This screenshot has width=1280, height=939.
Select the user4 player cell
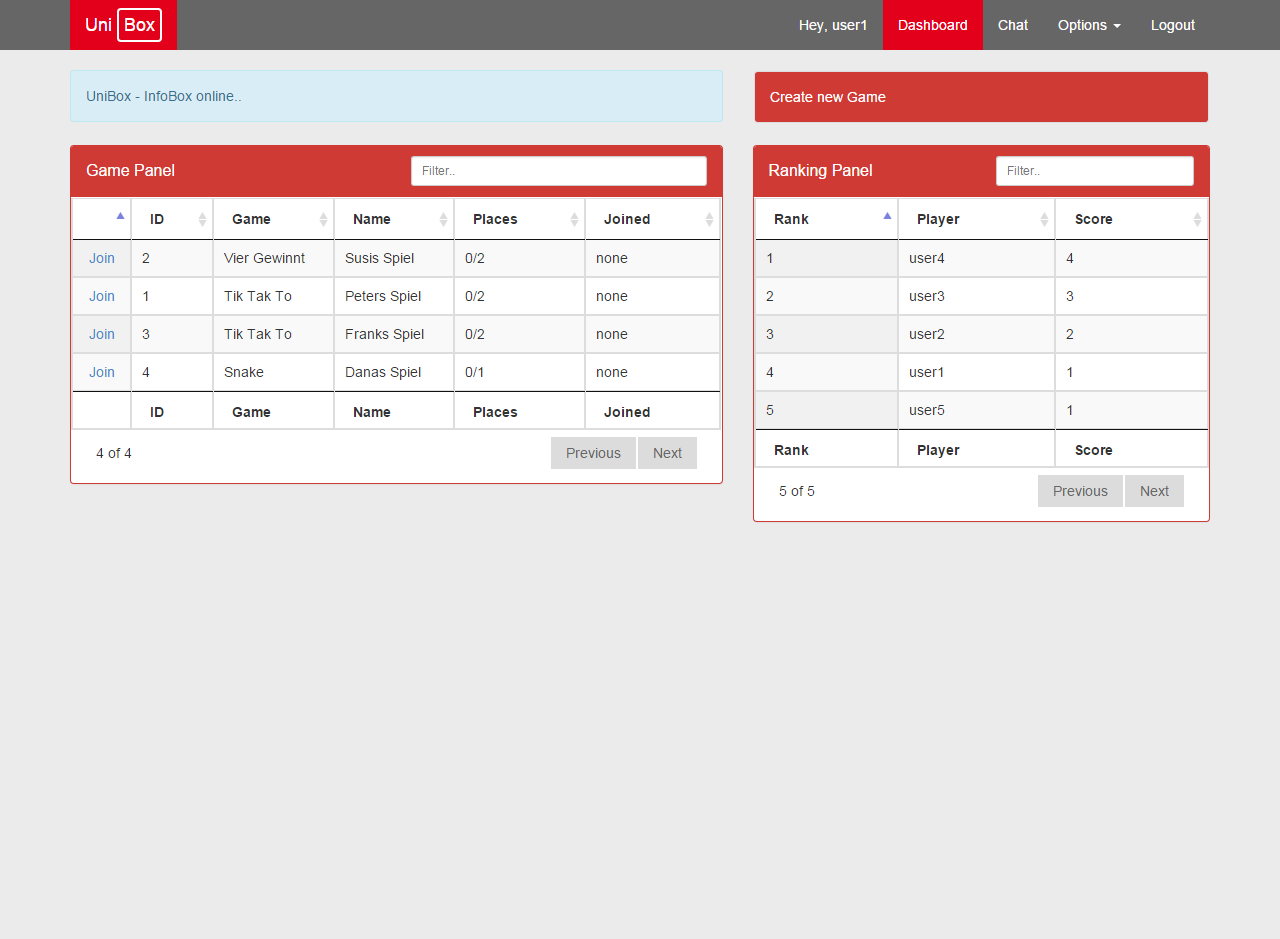[976, 258]
